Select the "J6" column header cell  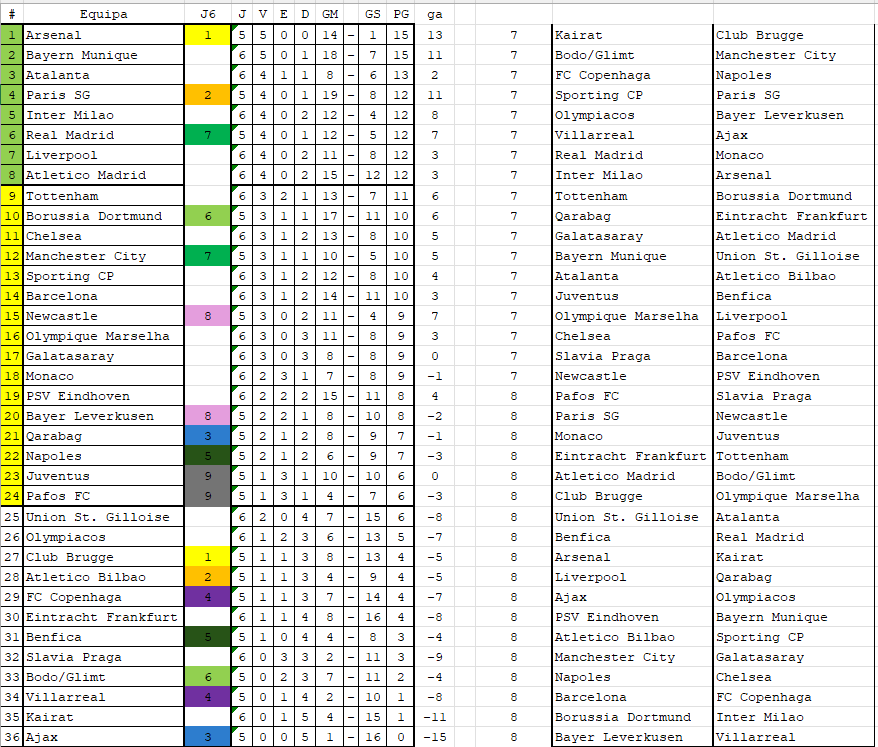(x=207, y=15)
